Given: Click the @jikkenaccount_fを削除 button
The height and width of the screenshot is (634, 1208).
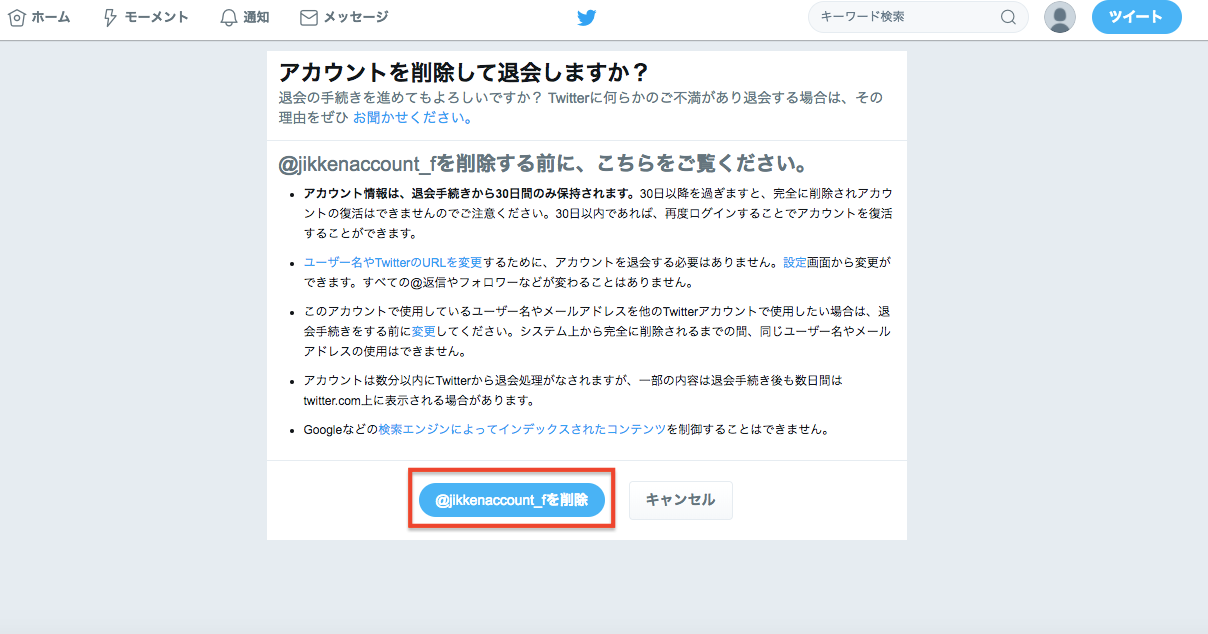Looking at the screenshot, I should [512, 500].
